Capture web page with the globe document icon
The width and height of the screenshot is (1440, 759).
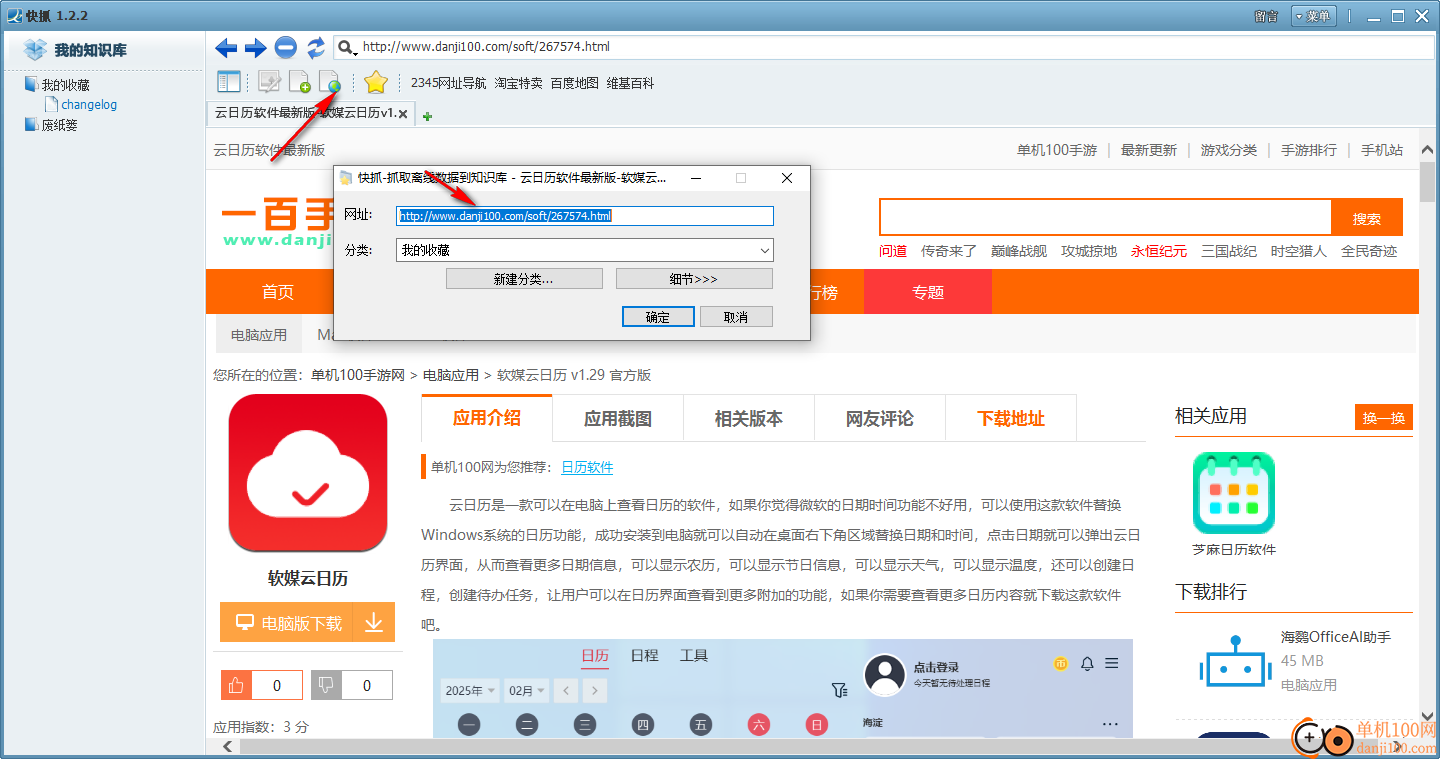point(329,82)
